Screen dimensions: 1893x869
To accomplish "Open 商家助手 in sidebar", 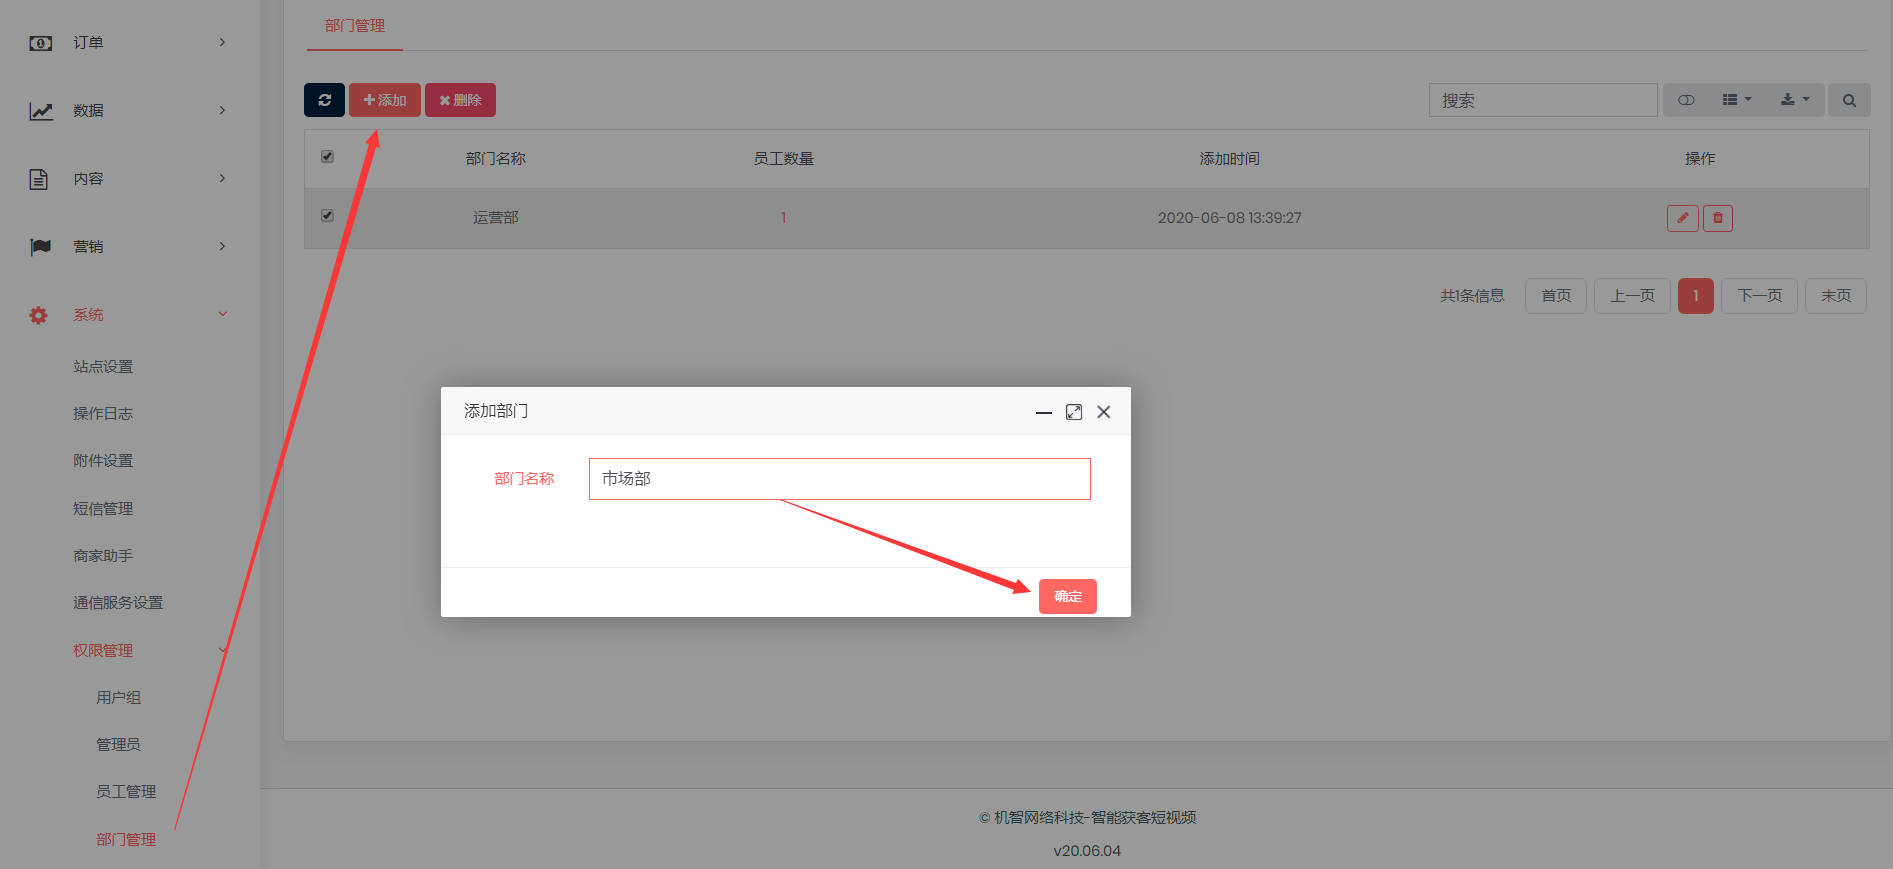I will click(103, 556).
